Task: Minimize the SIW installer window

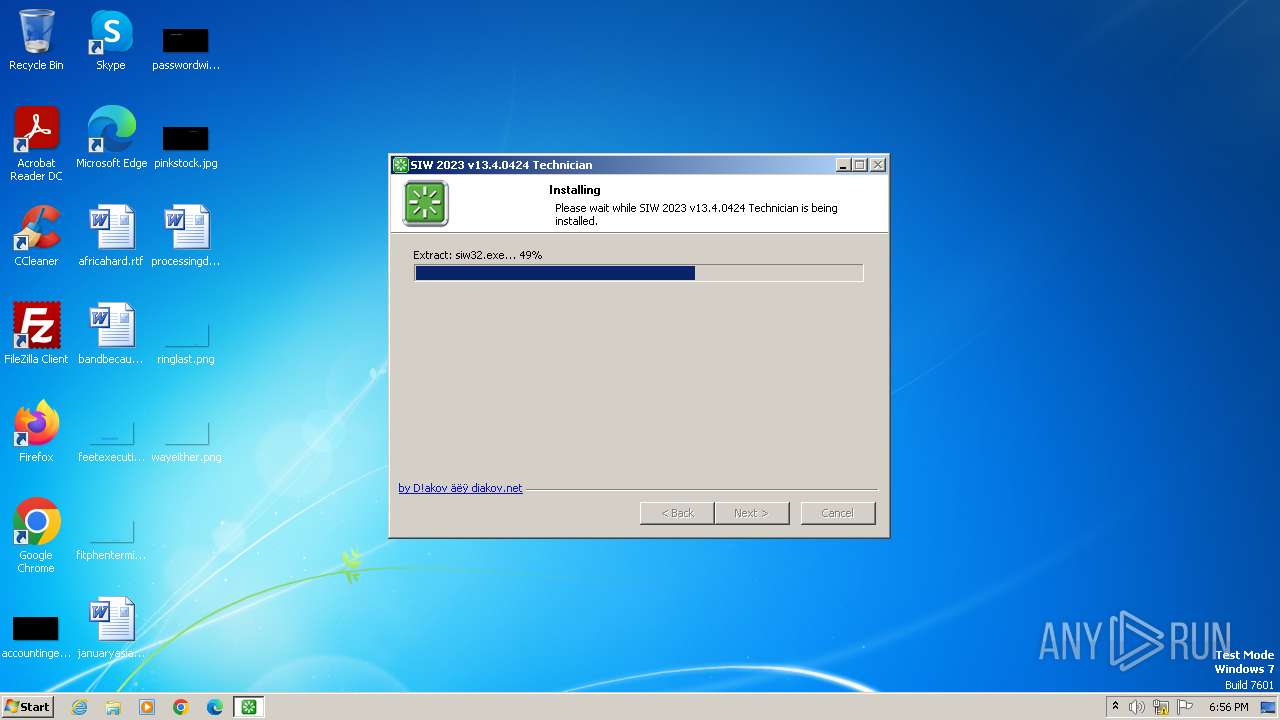Action: (843, 165)
